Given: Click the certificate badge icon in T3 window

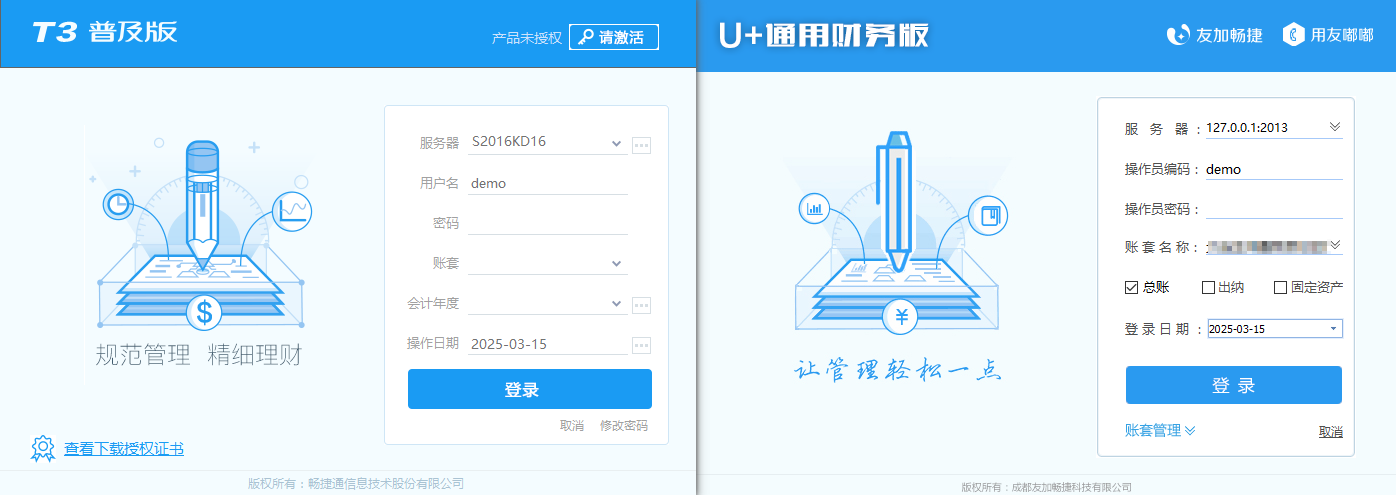Looking at the screenshot, I should click(x=42, y=449).
